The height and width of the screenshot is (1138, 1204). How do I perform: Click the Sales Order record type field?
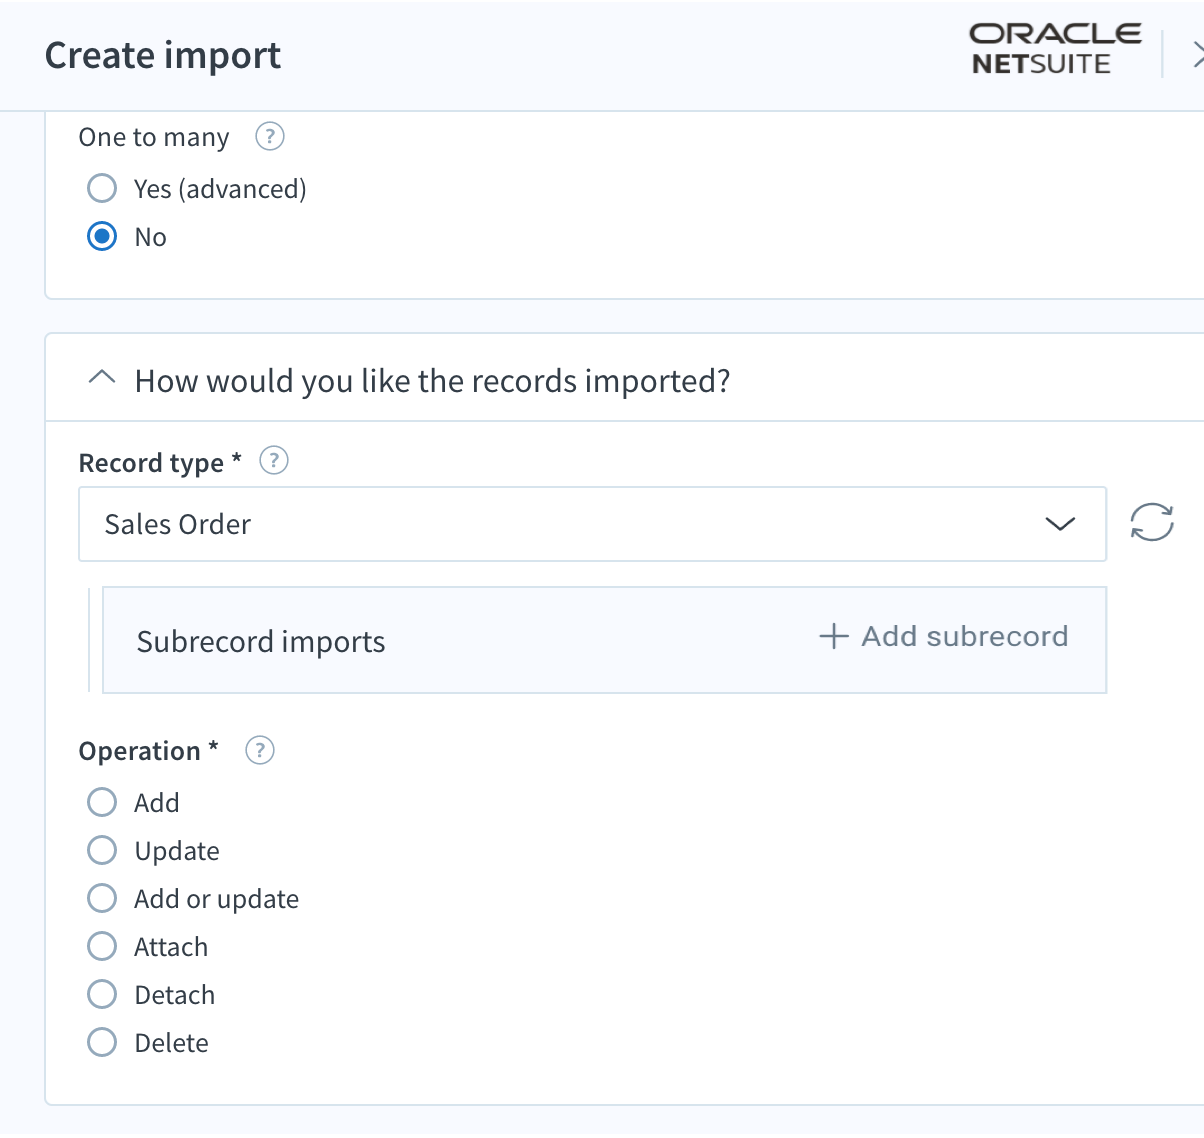(x=500, y=523)
